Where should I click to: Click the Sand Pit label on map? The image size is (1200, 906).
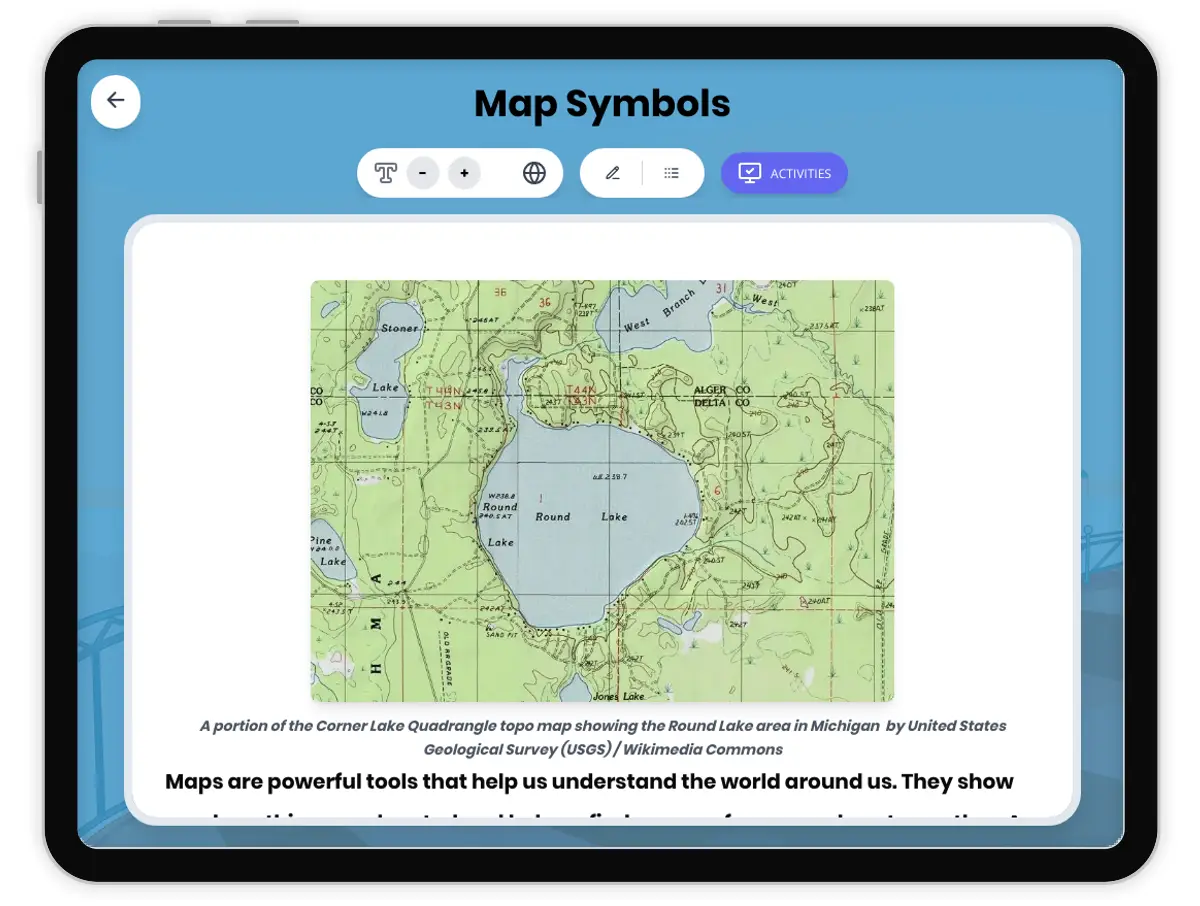[x=498, y=634]
